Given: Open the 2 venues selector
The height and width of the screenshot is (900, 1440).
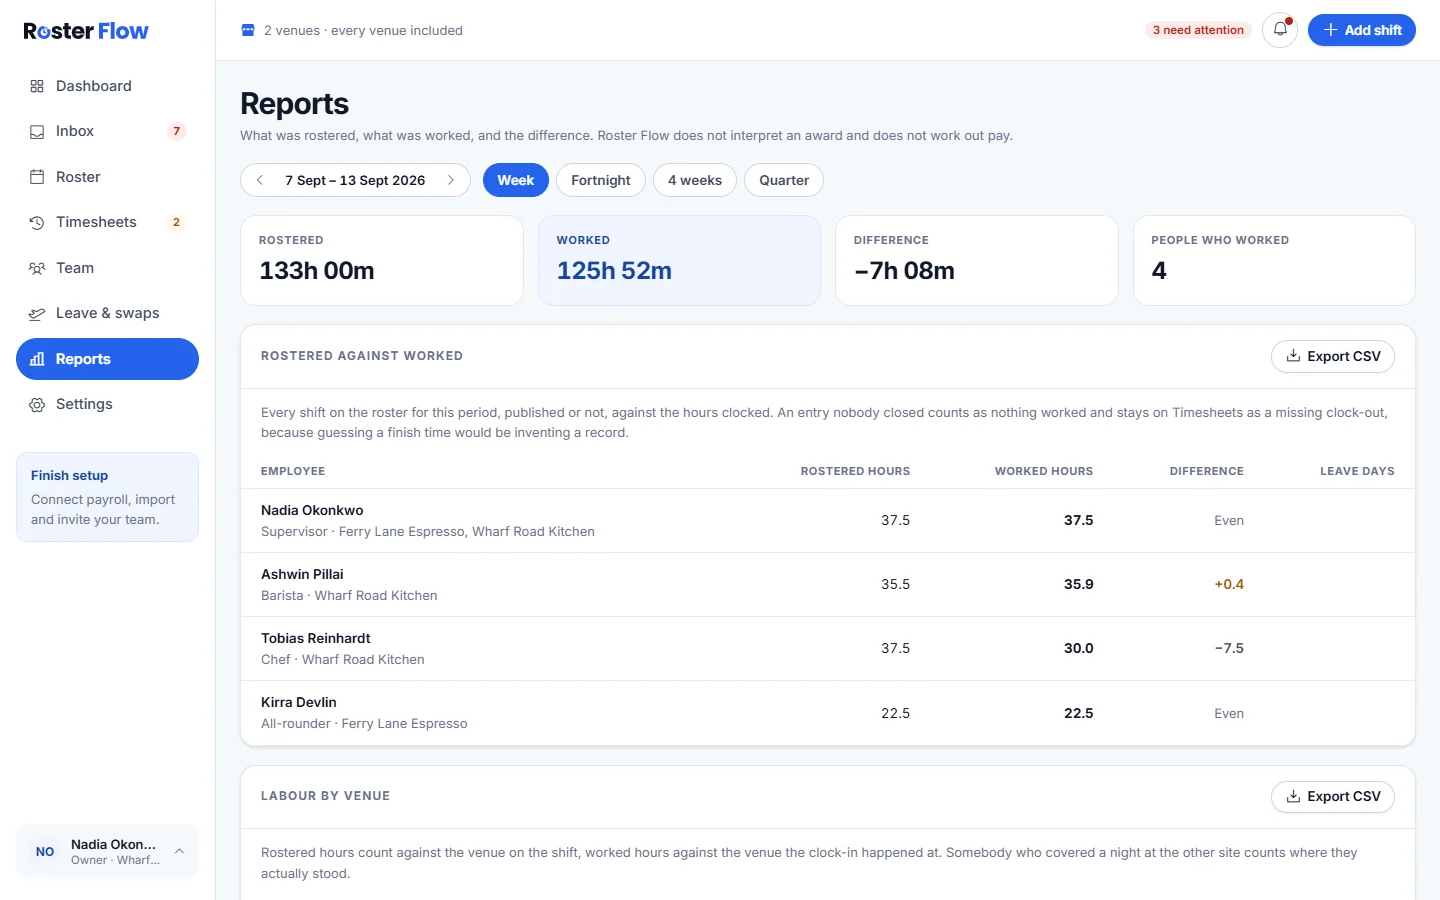Looking at the screenshot, I should (352, 30).
